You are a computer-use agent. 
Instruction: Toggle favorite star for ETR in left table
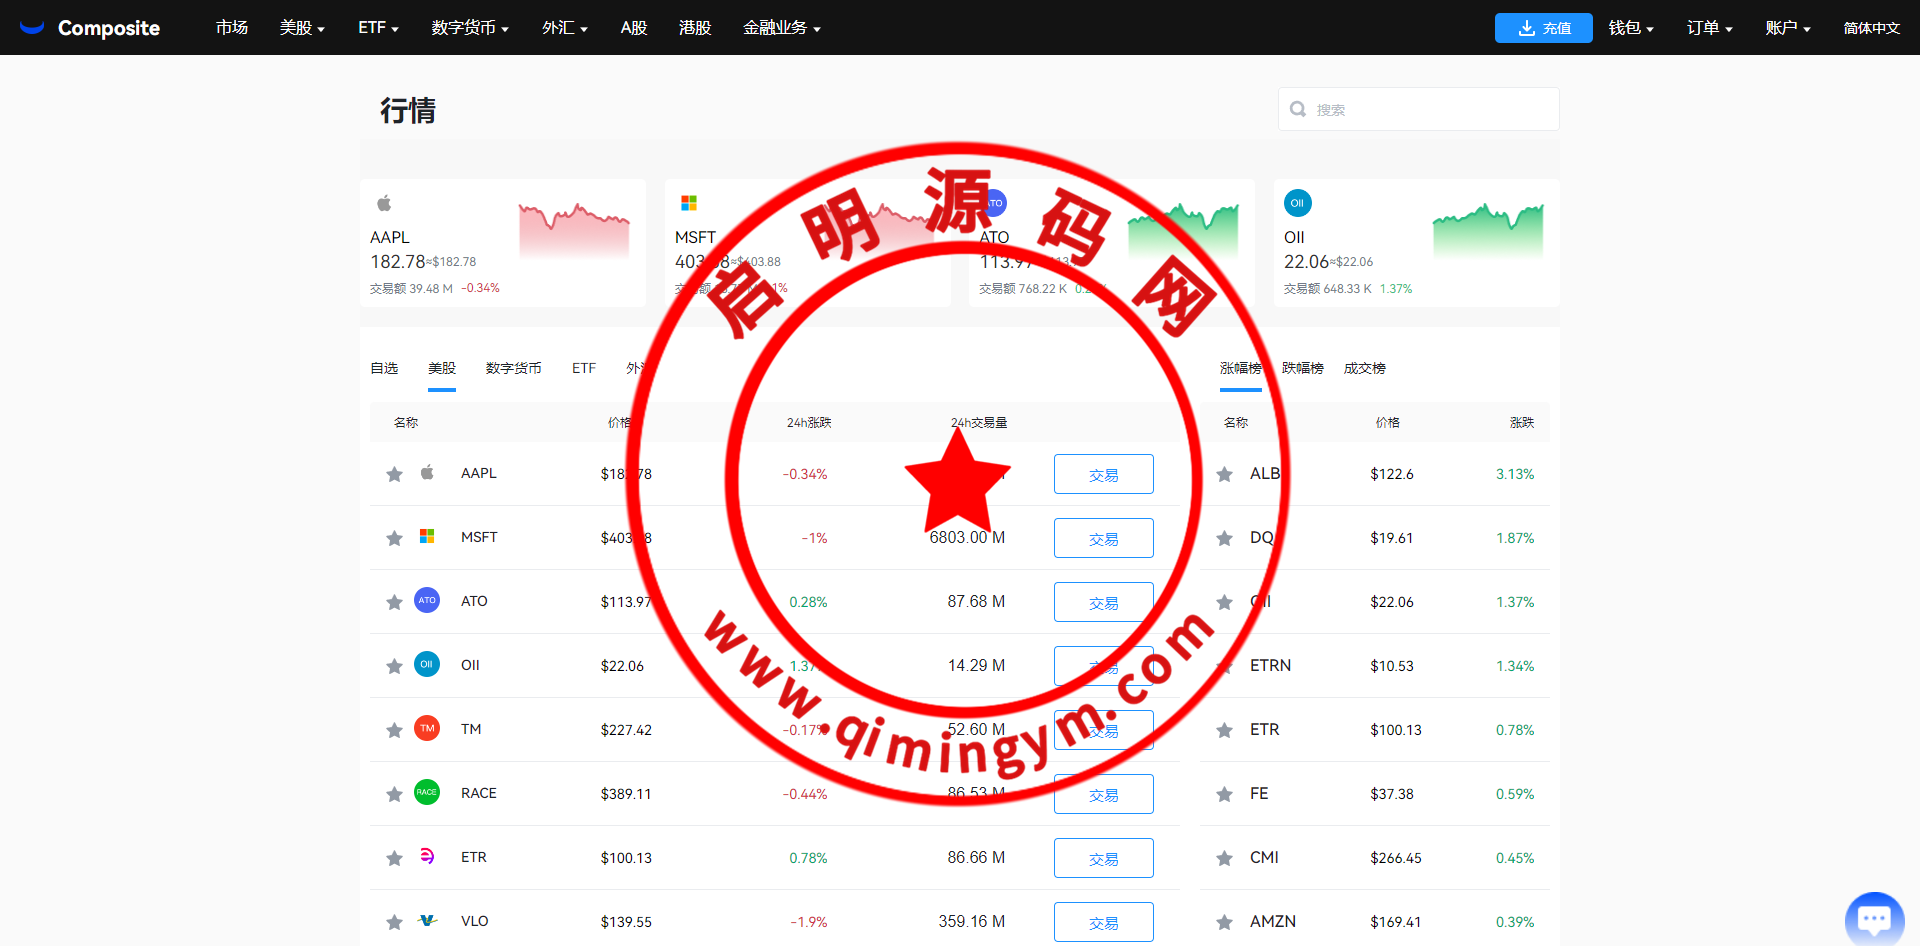pyautogui.click(x=394, y=858)
